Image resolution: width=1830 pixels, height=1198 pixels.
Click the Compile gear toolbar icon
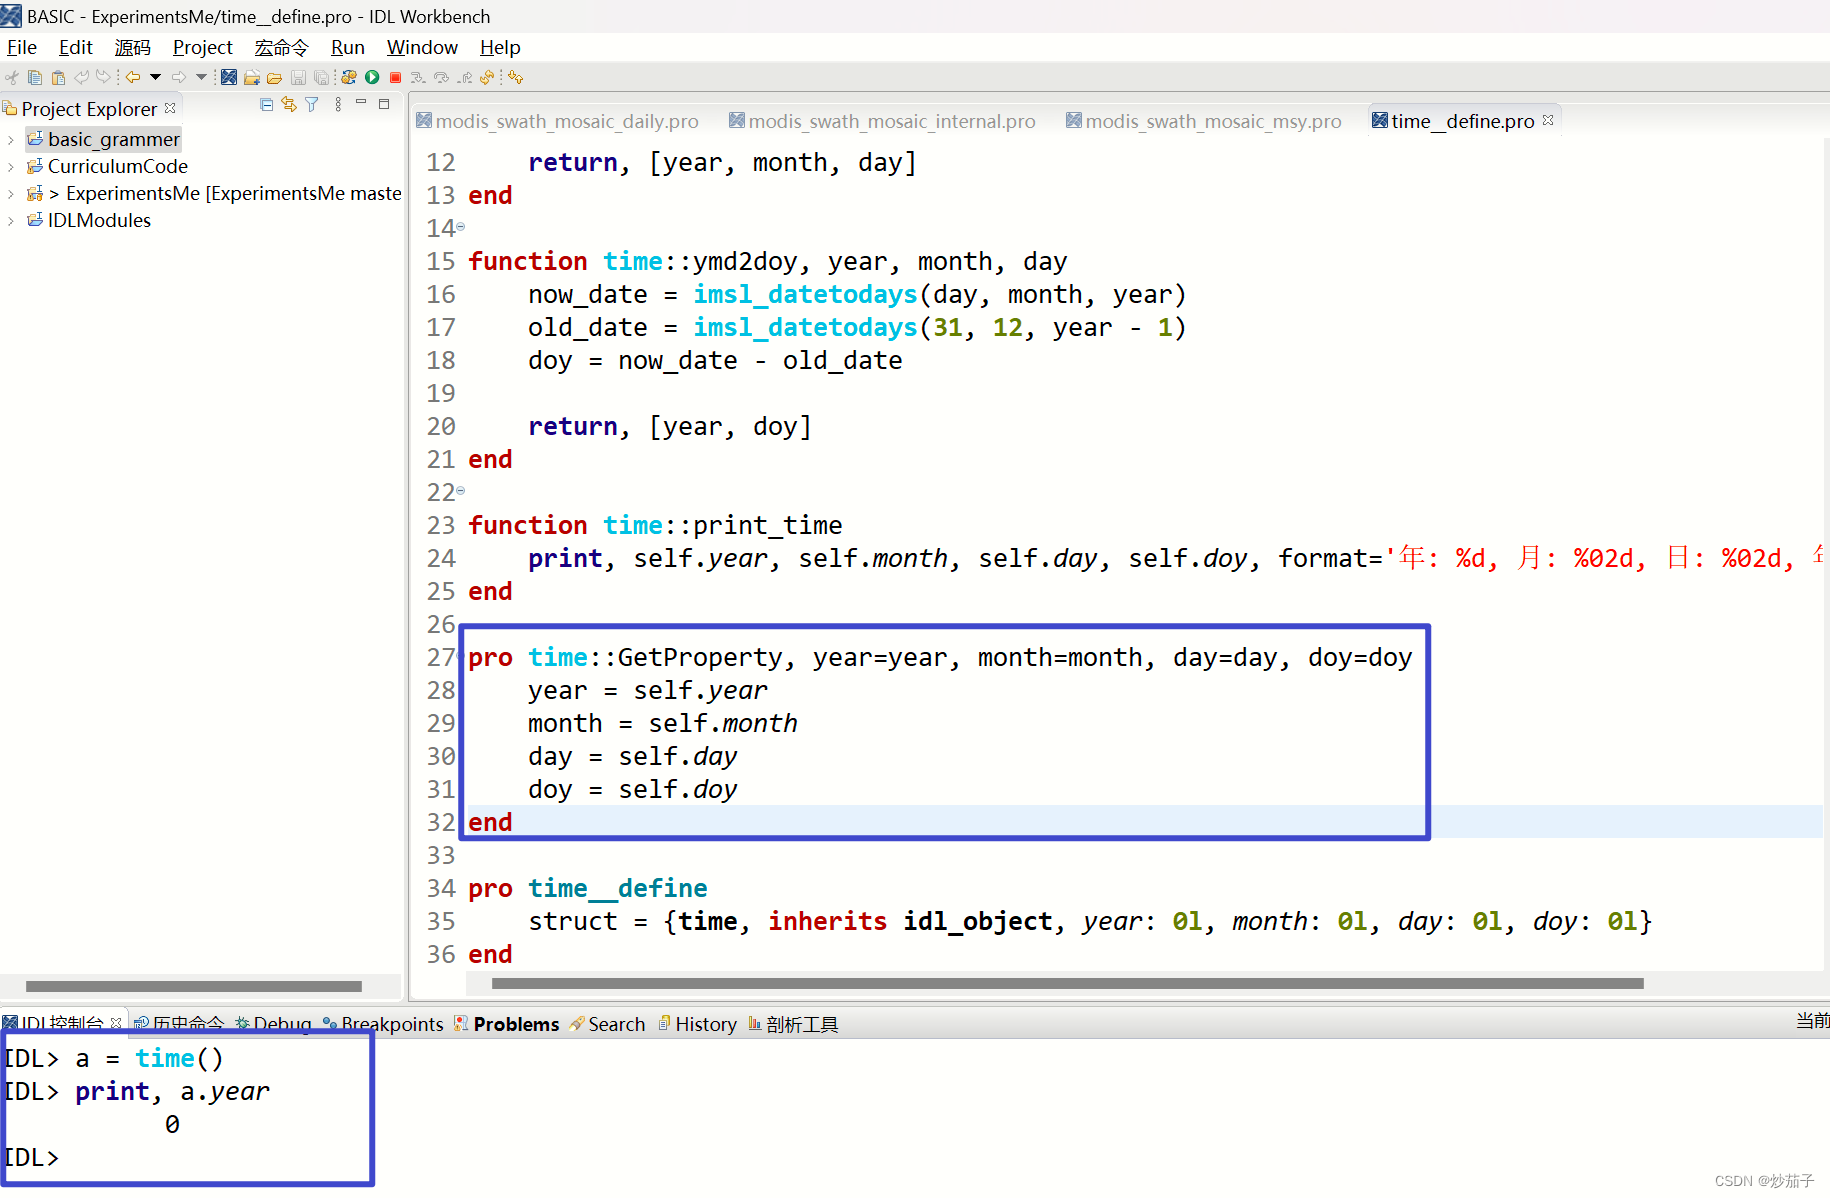tap(349, 77)
